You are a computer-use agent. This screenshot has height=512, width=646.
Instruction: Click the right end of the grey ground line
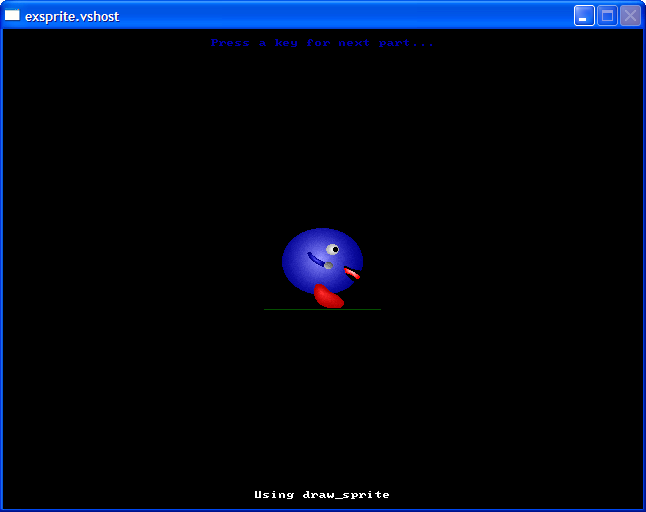point(378,309)
